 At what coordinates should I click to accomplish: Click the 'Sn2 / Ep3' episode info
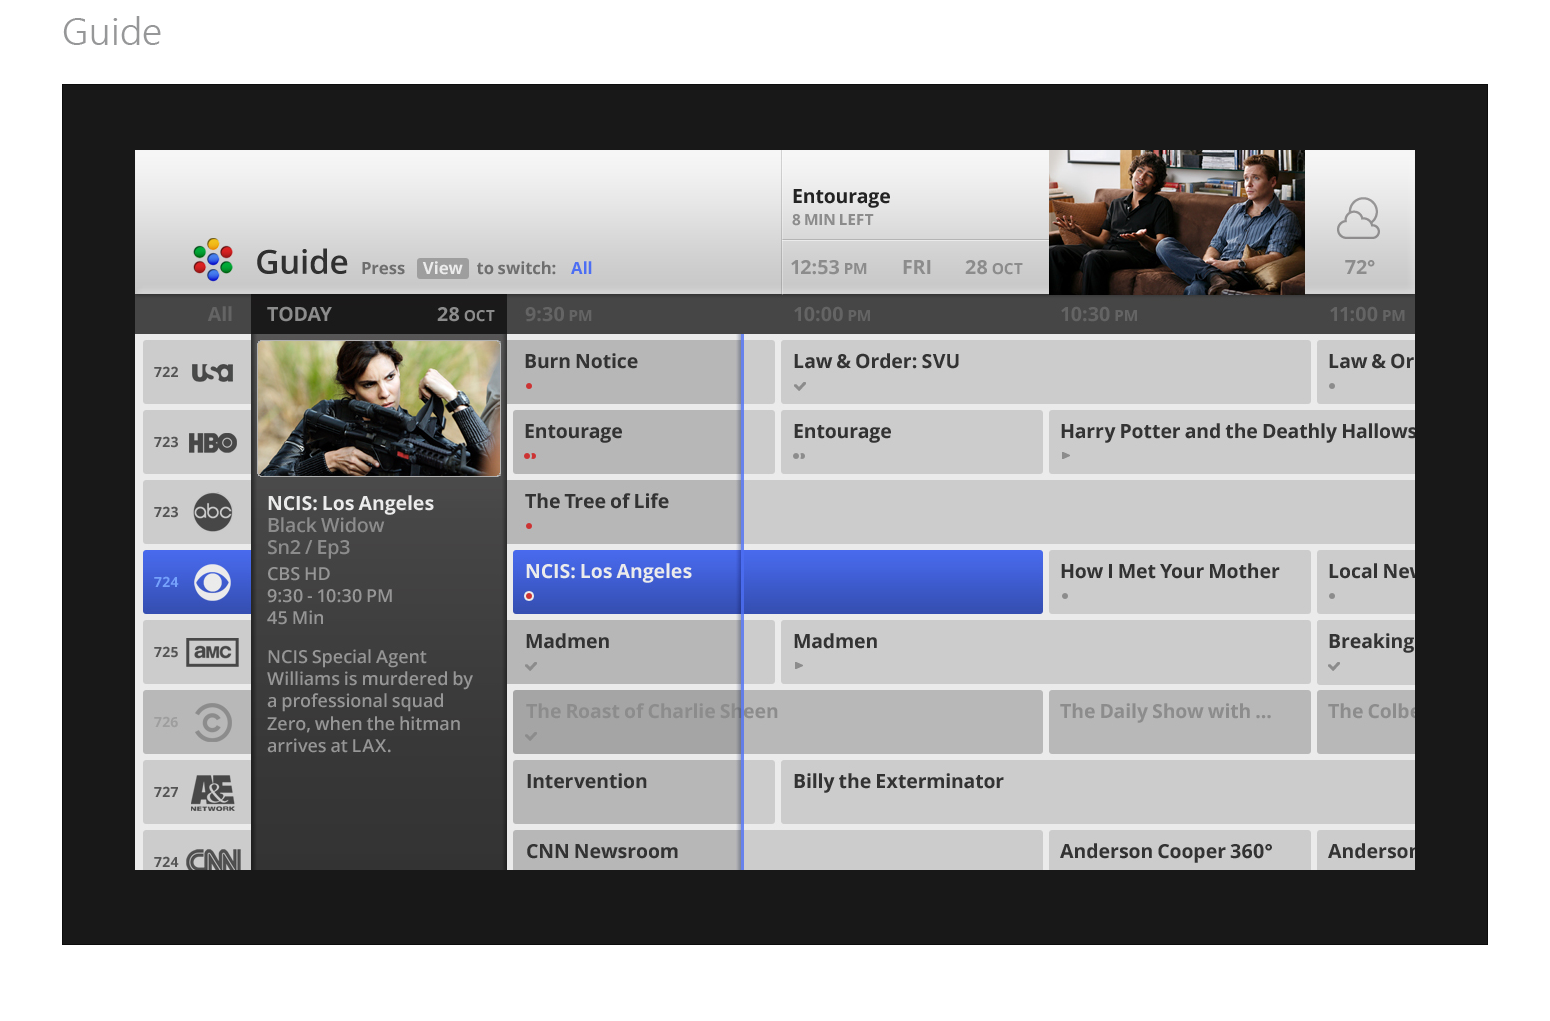309,548
